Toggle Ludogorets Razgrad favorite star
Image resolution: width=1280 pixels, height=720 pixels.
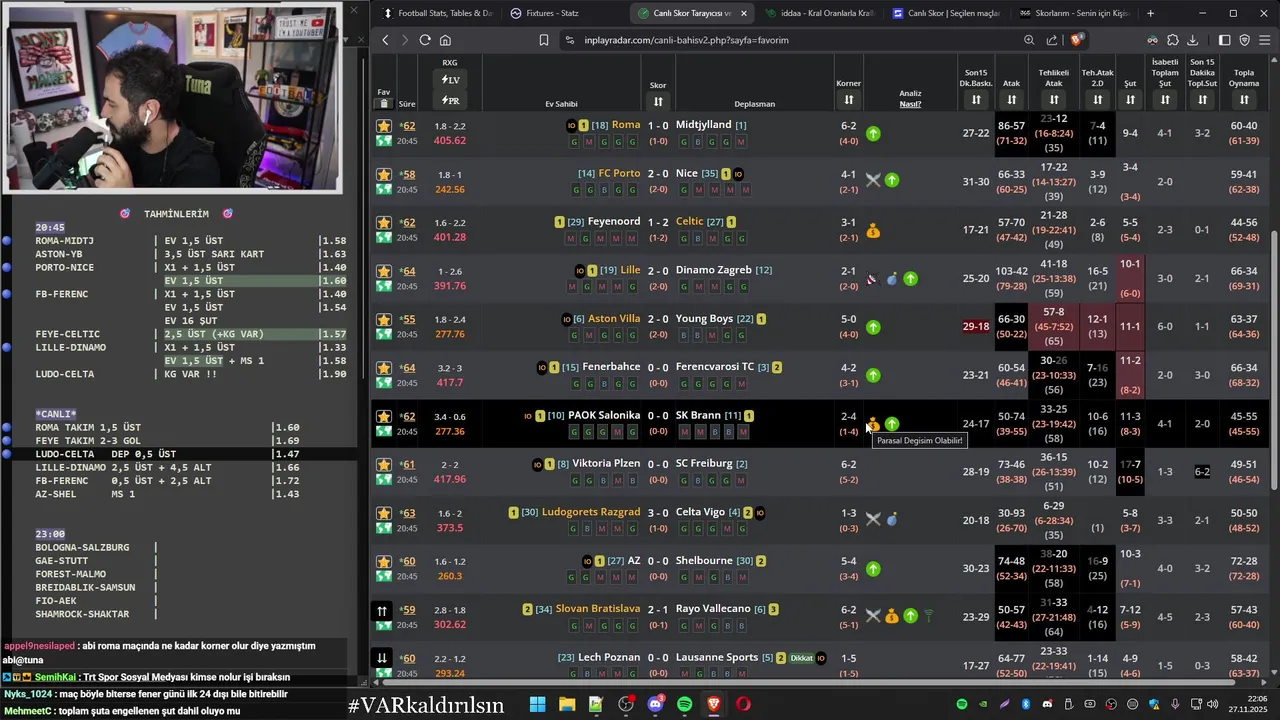pos(383,514)
